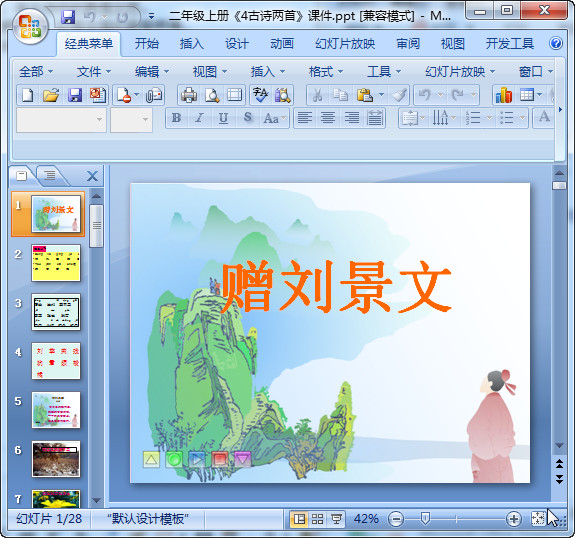Toggle Italic formatting
The image size is (575, 538).
tap(199, 118)
